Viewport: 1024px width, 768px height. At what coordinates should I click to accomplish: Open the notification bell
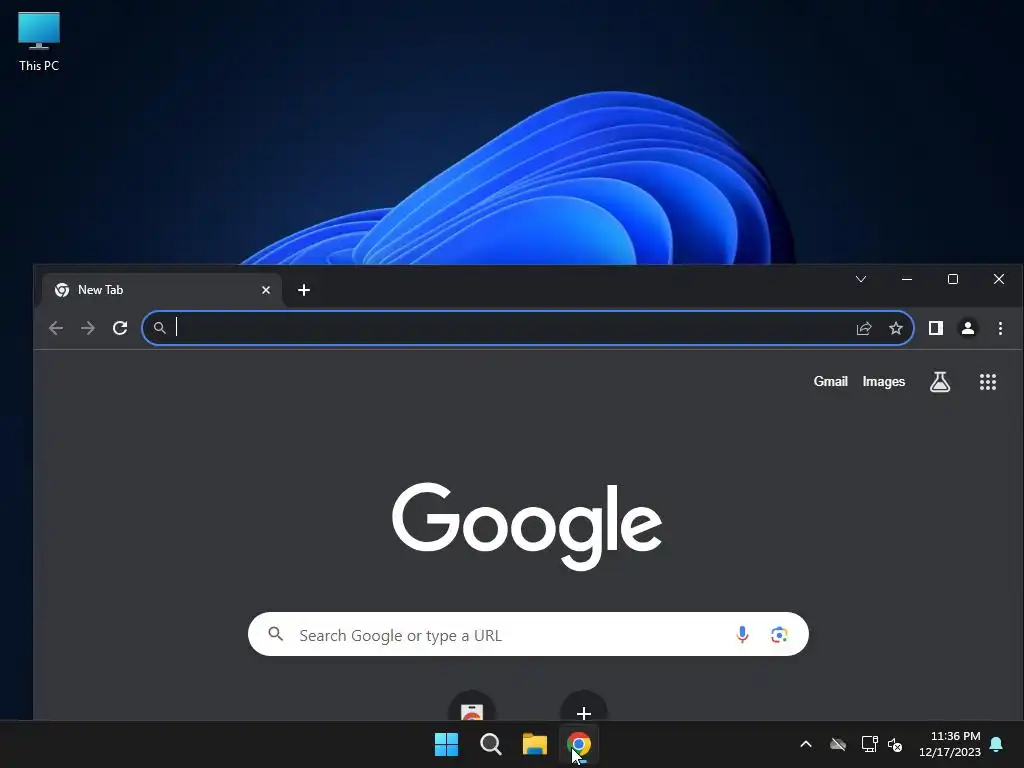(997, 744)
